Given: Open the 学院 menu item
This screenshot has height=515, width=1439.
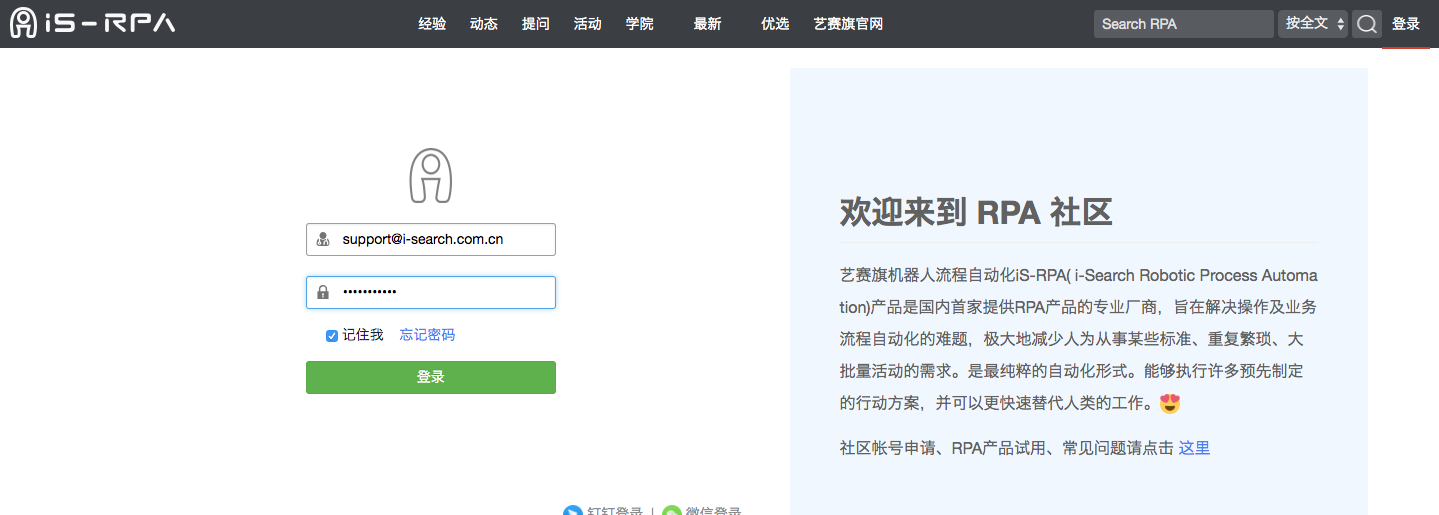Looking at the screenshot, I should (x=640, y=24).
